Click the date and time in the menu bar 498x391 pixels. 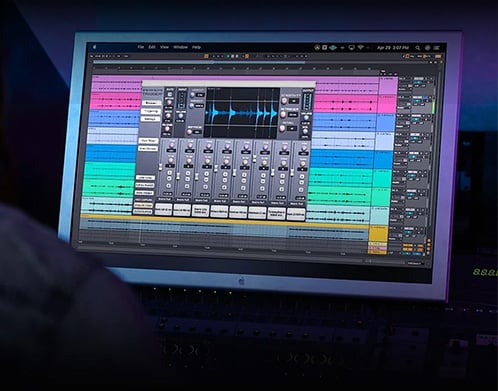click(393, 48)
